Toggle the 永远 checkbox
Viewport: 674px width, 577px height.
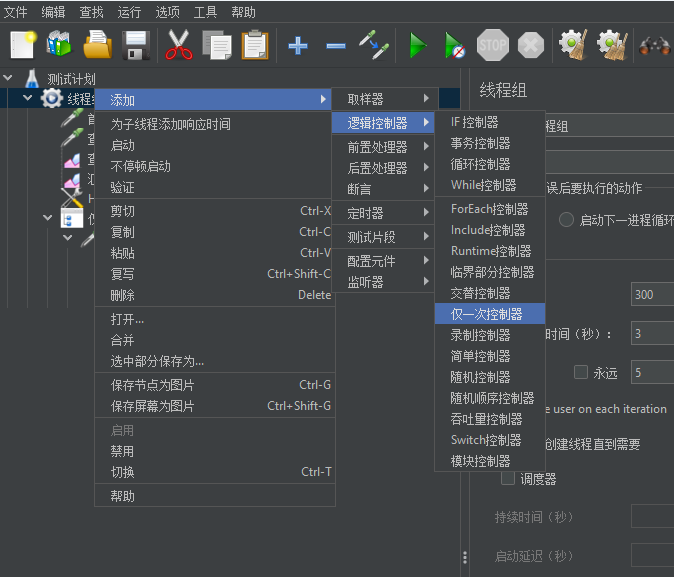point(581,373)
